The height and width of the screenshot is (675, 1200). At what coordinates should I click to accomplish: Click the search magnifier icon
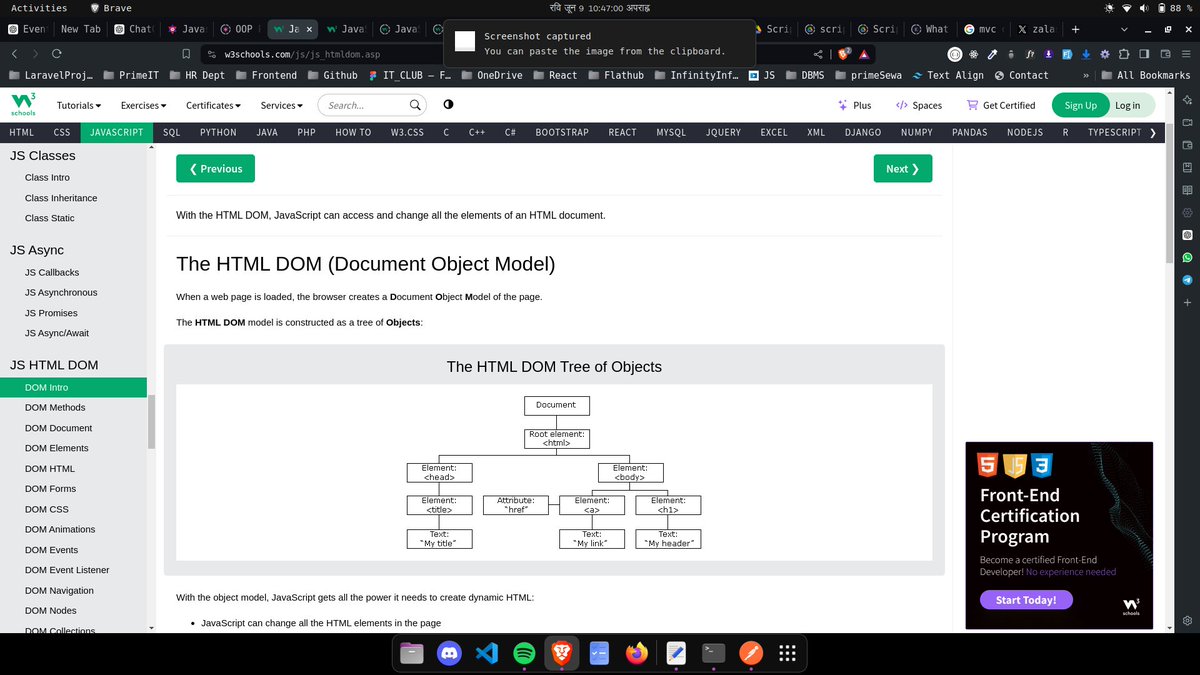(x=415, y=104)
